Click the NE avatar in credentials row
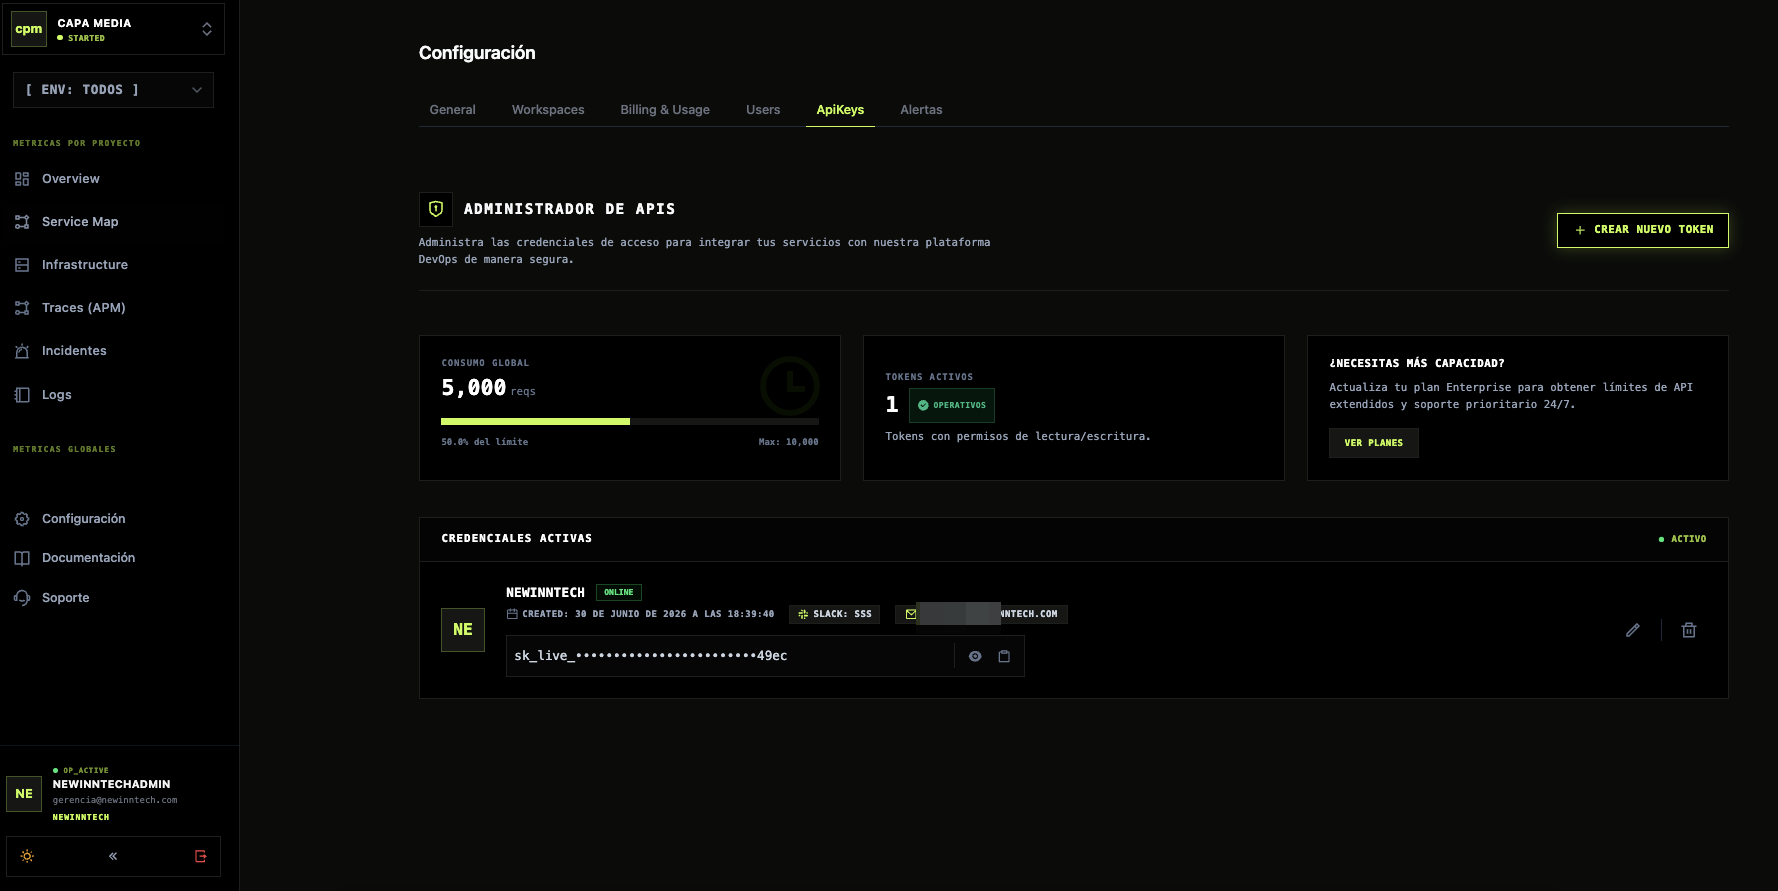This screenshot has width=1778, height=891. (x=463, y=630)
